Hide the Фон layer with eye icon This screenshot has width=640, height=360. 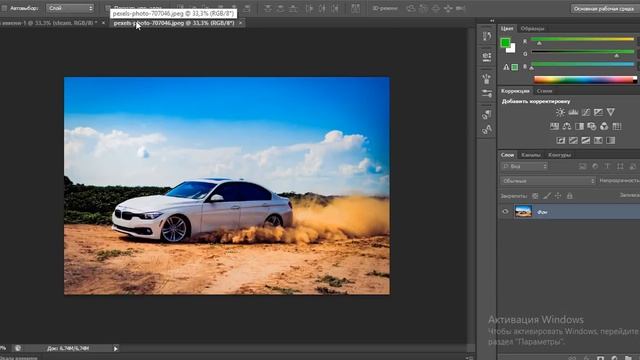[x=505, y=211]
